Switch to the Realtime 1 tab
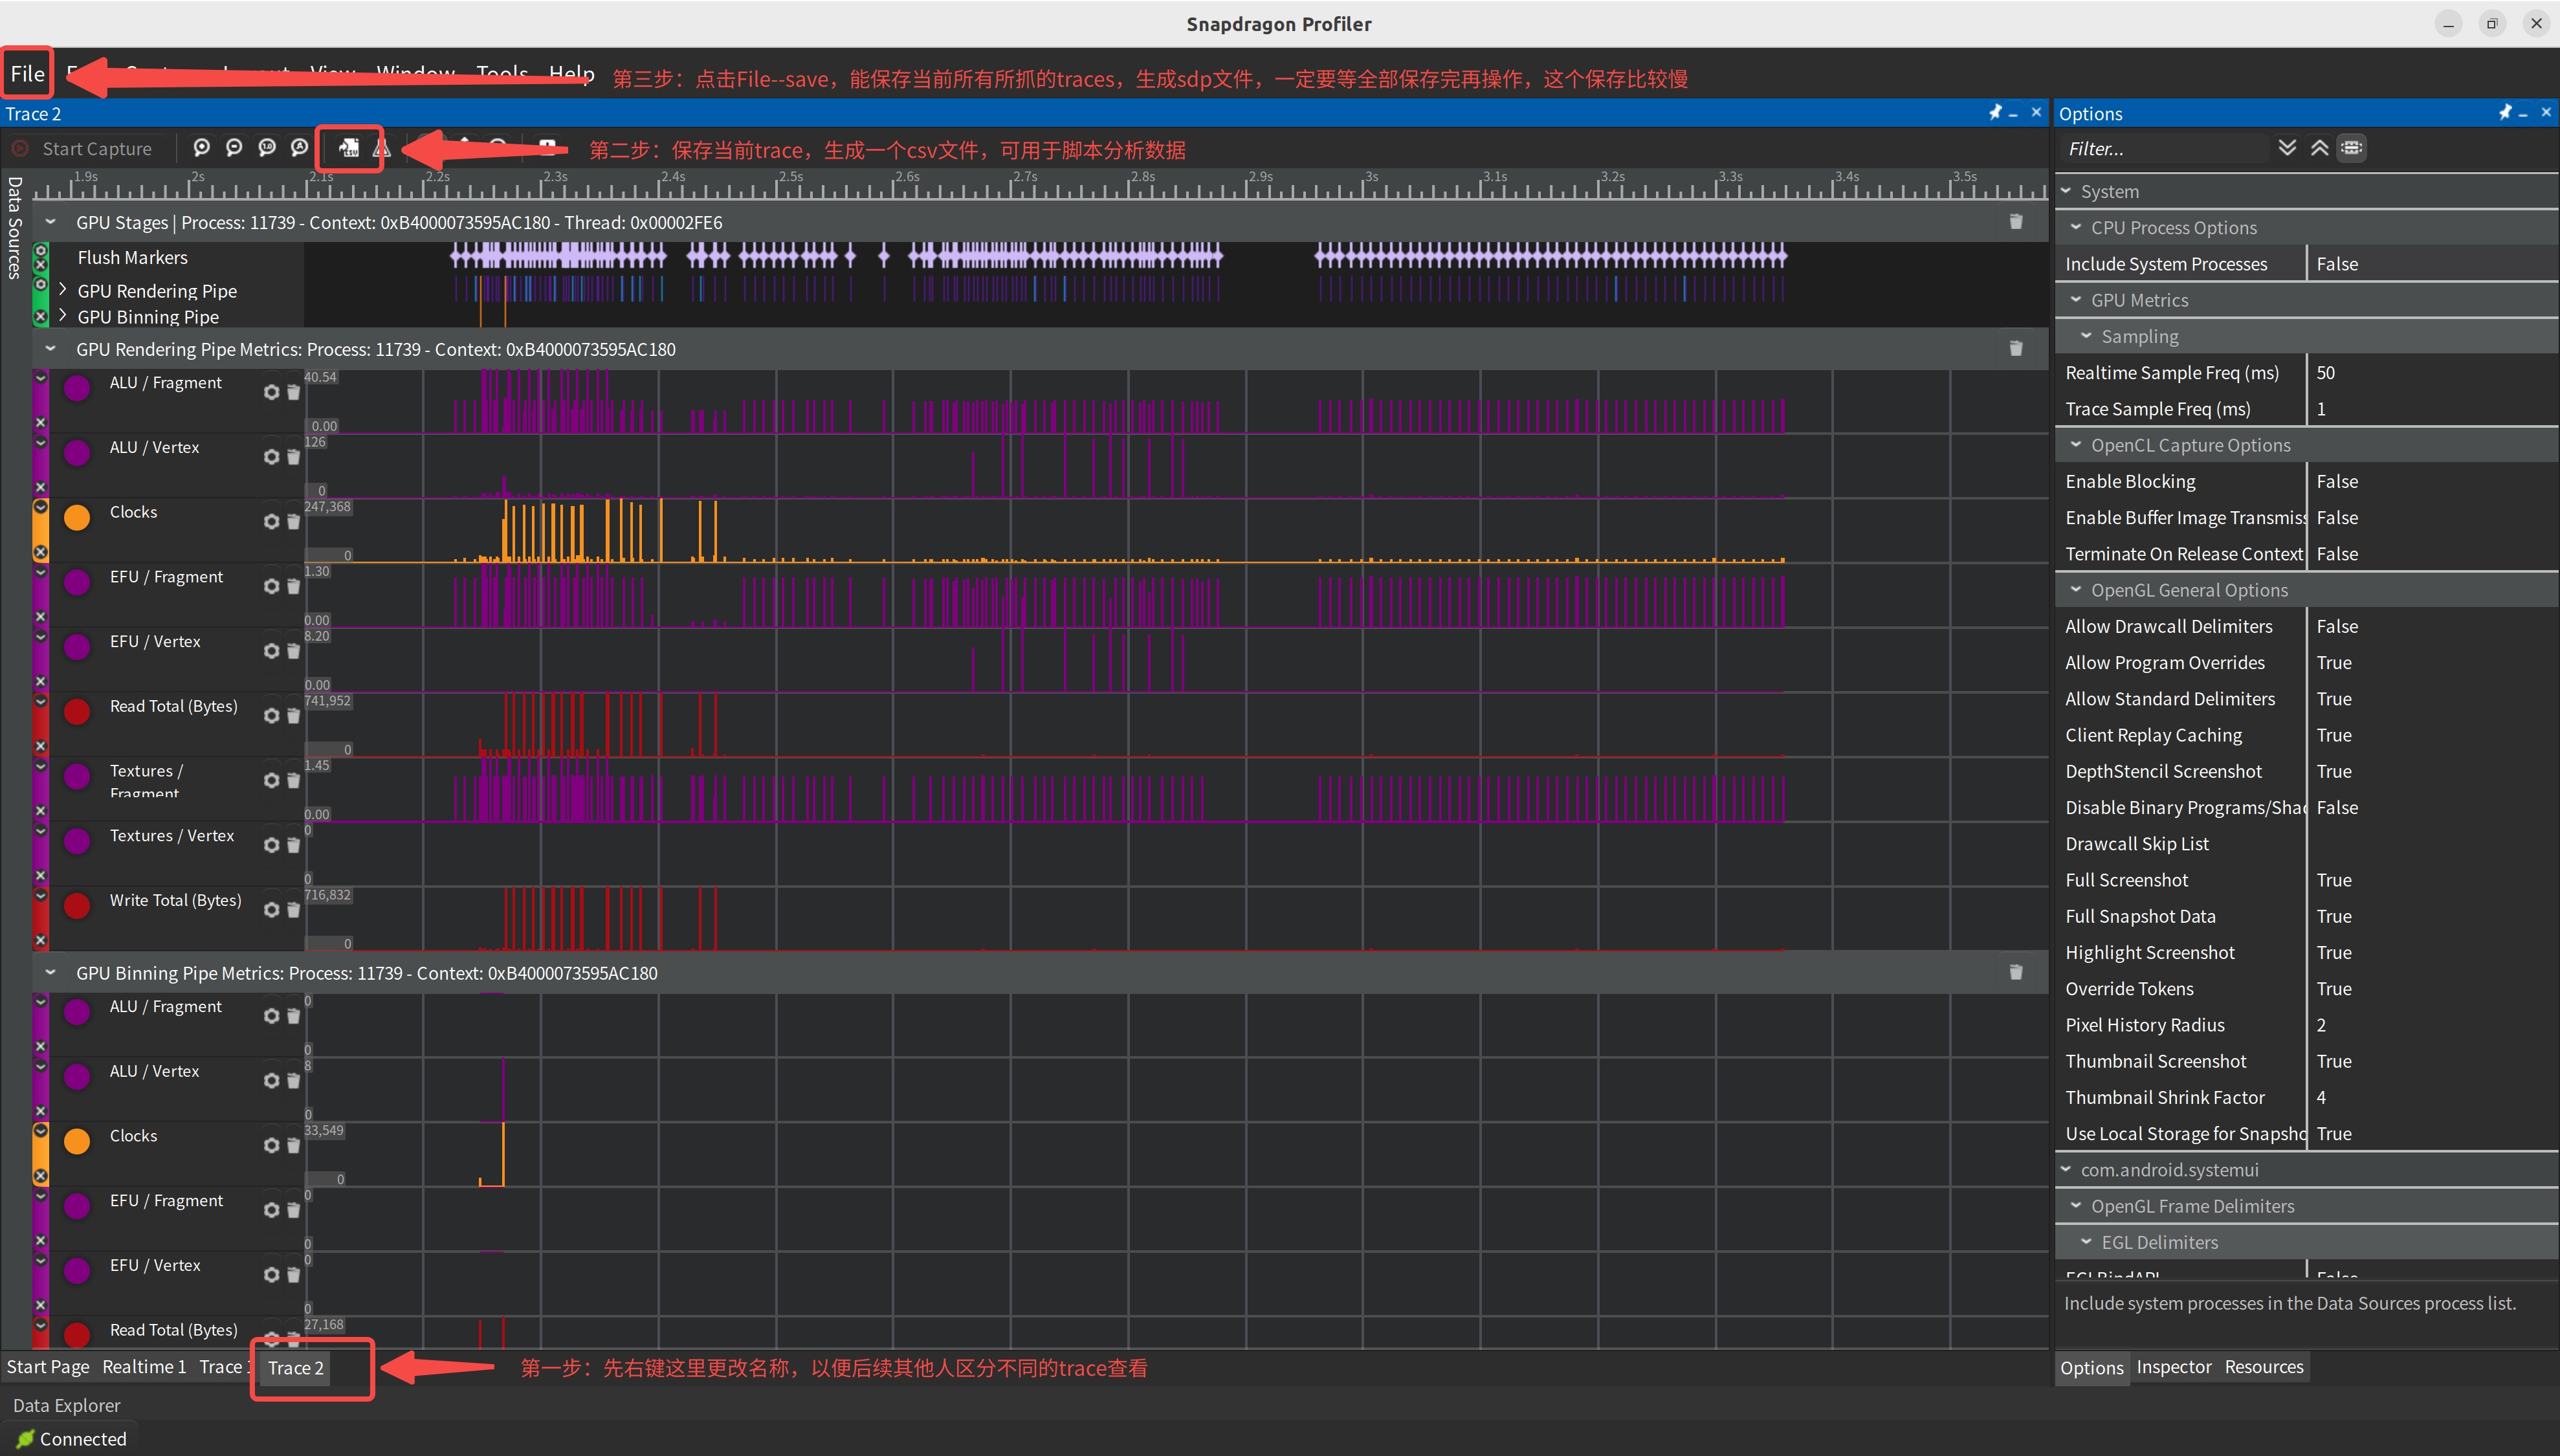 pyautogui.click(x=144, y=1366)
